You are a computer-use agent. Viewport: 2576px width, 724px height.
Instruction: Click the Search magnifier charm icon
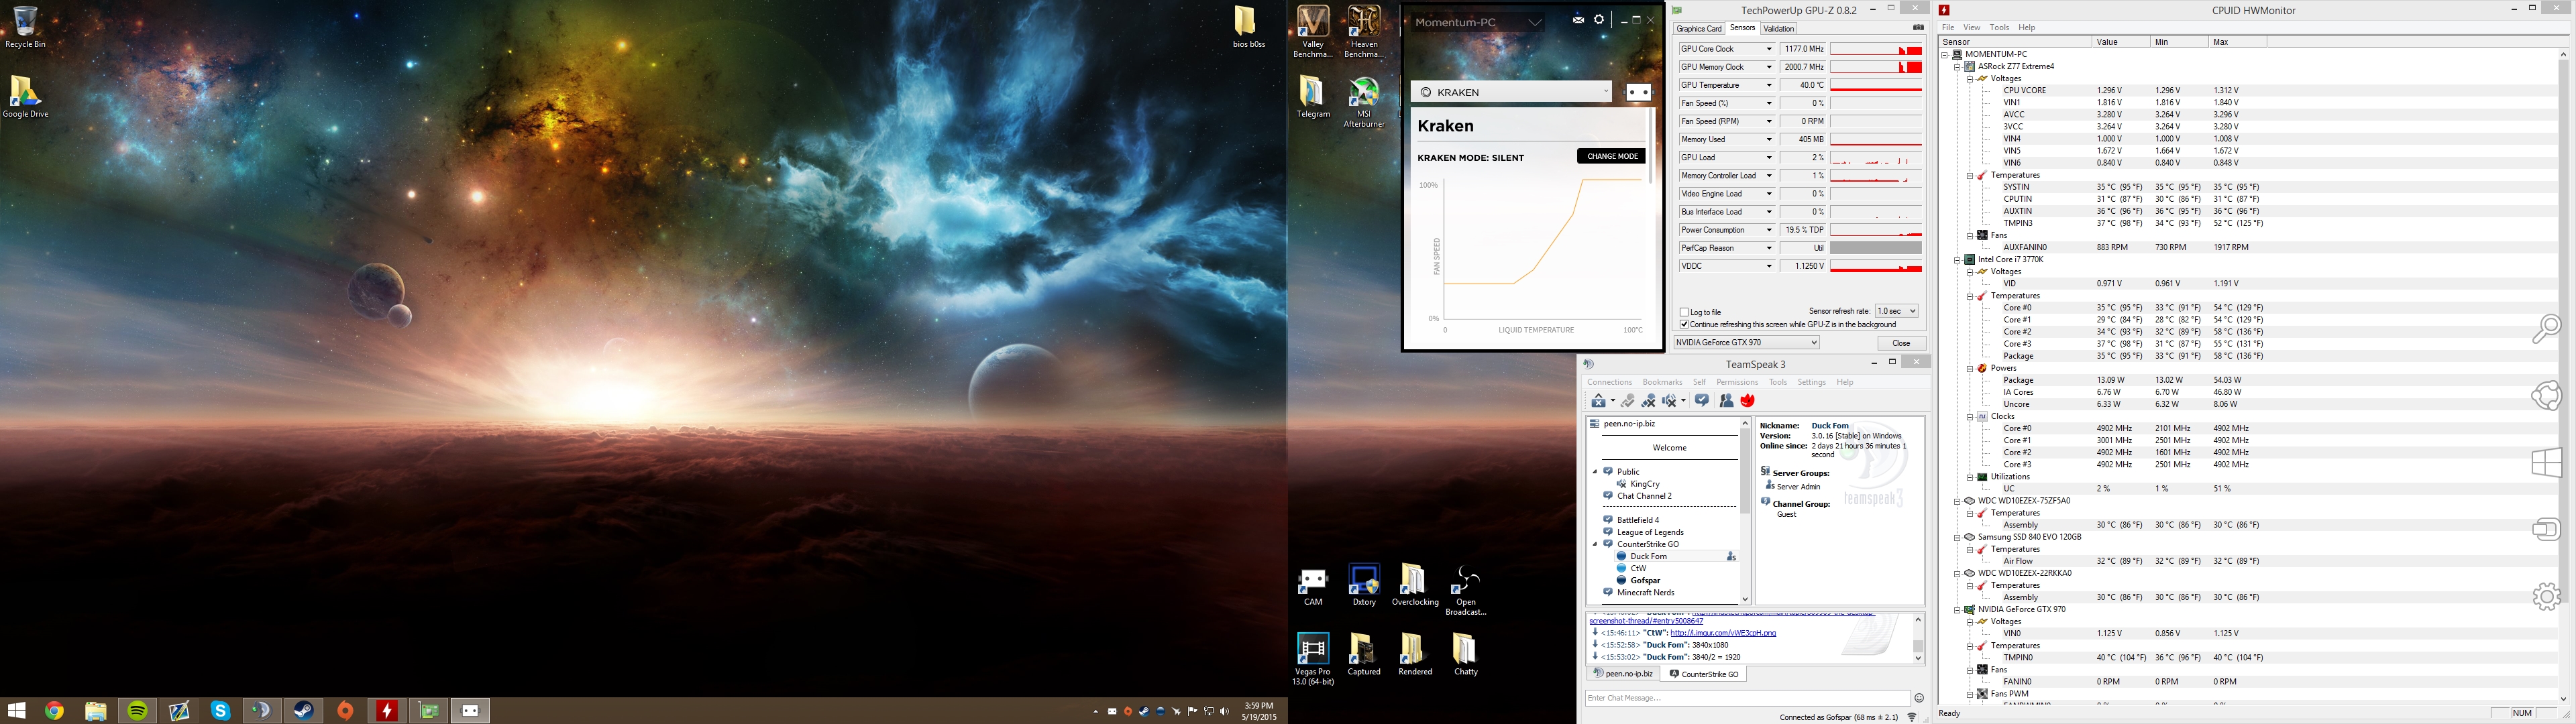2546,328
